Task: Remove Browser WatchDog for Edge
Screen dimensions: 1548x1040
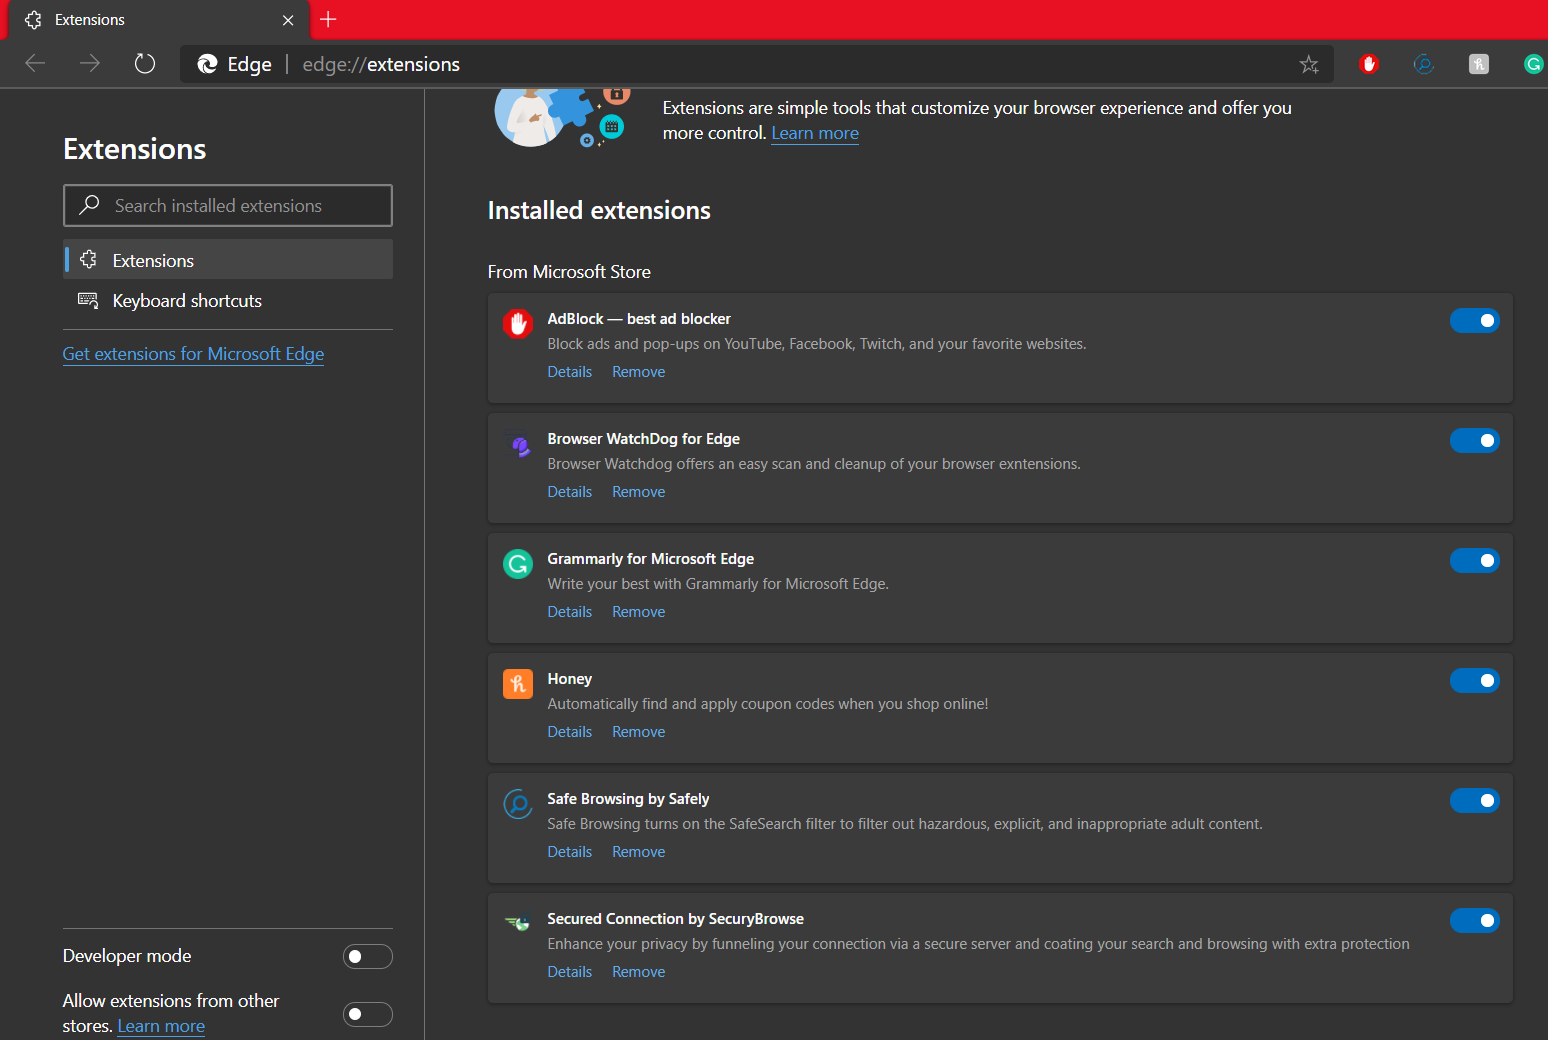Action: click(639, 492)
